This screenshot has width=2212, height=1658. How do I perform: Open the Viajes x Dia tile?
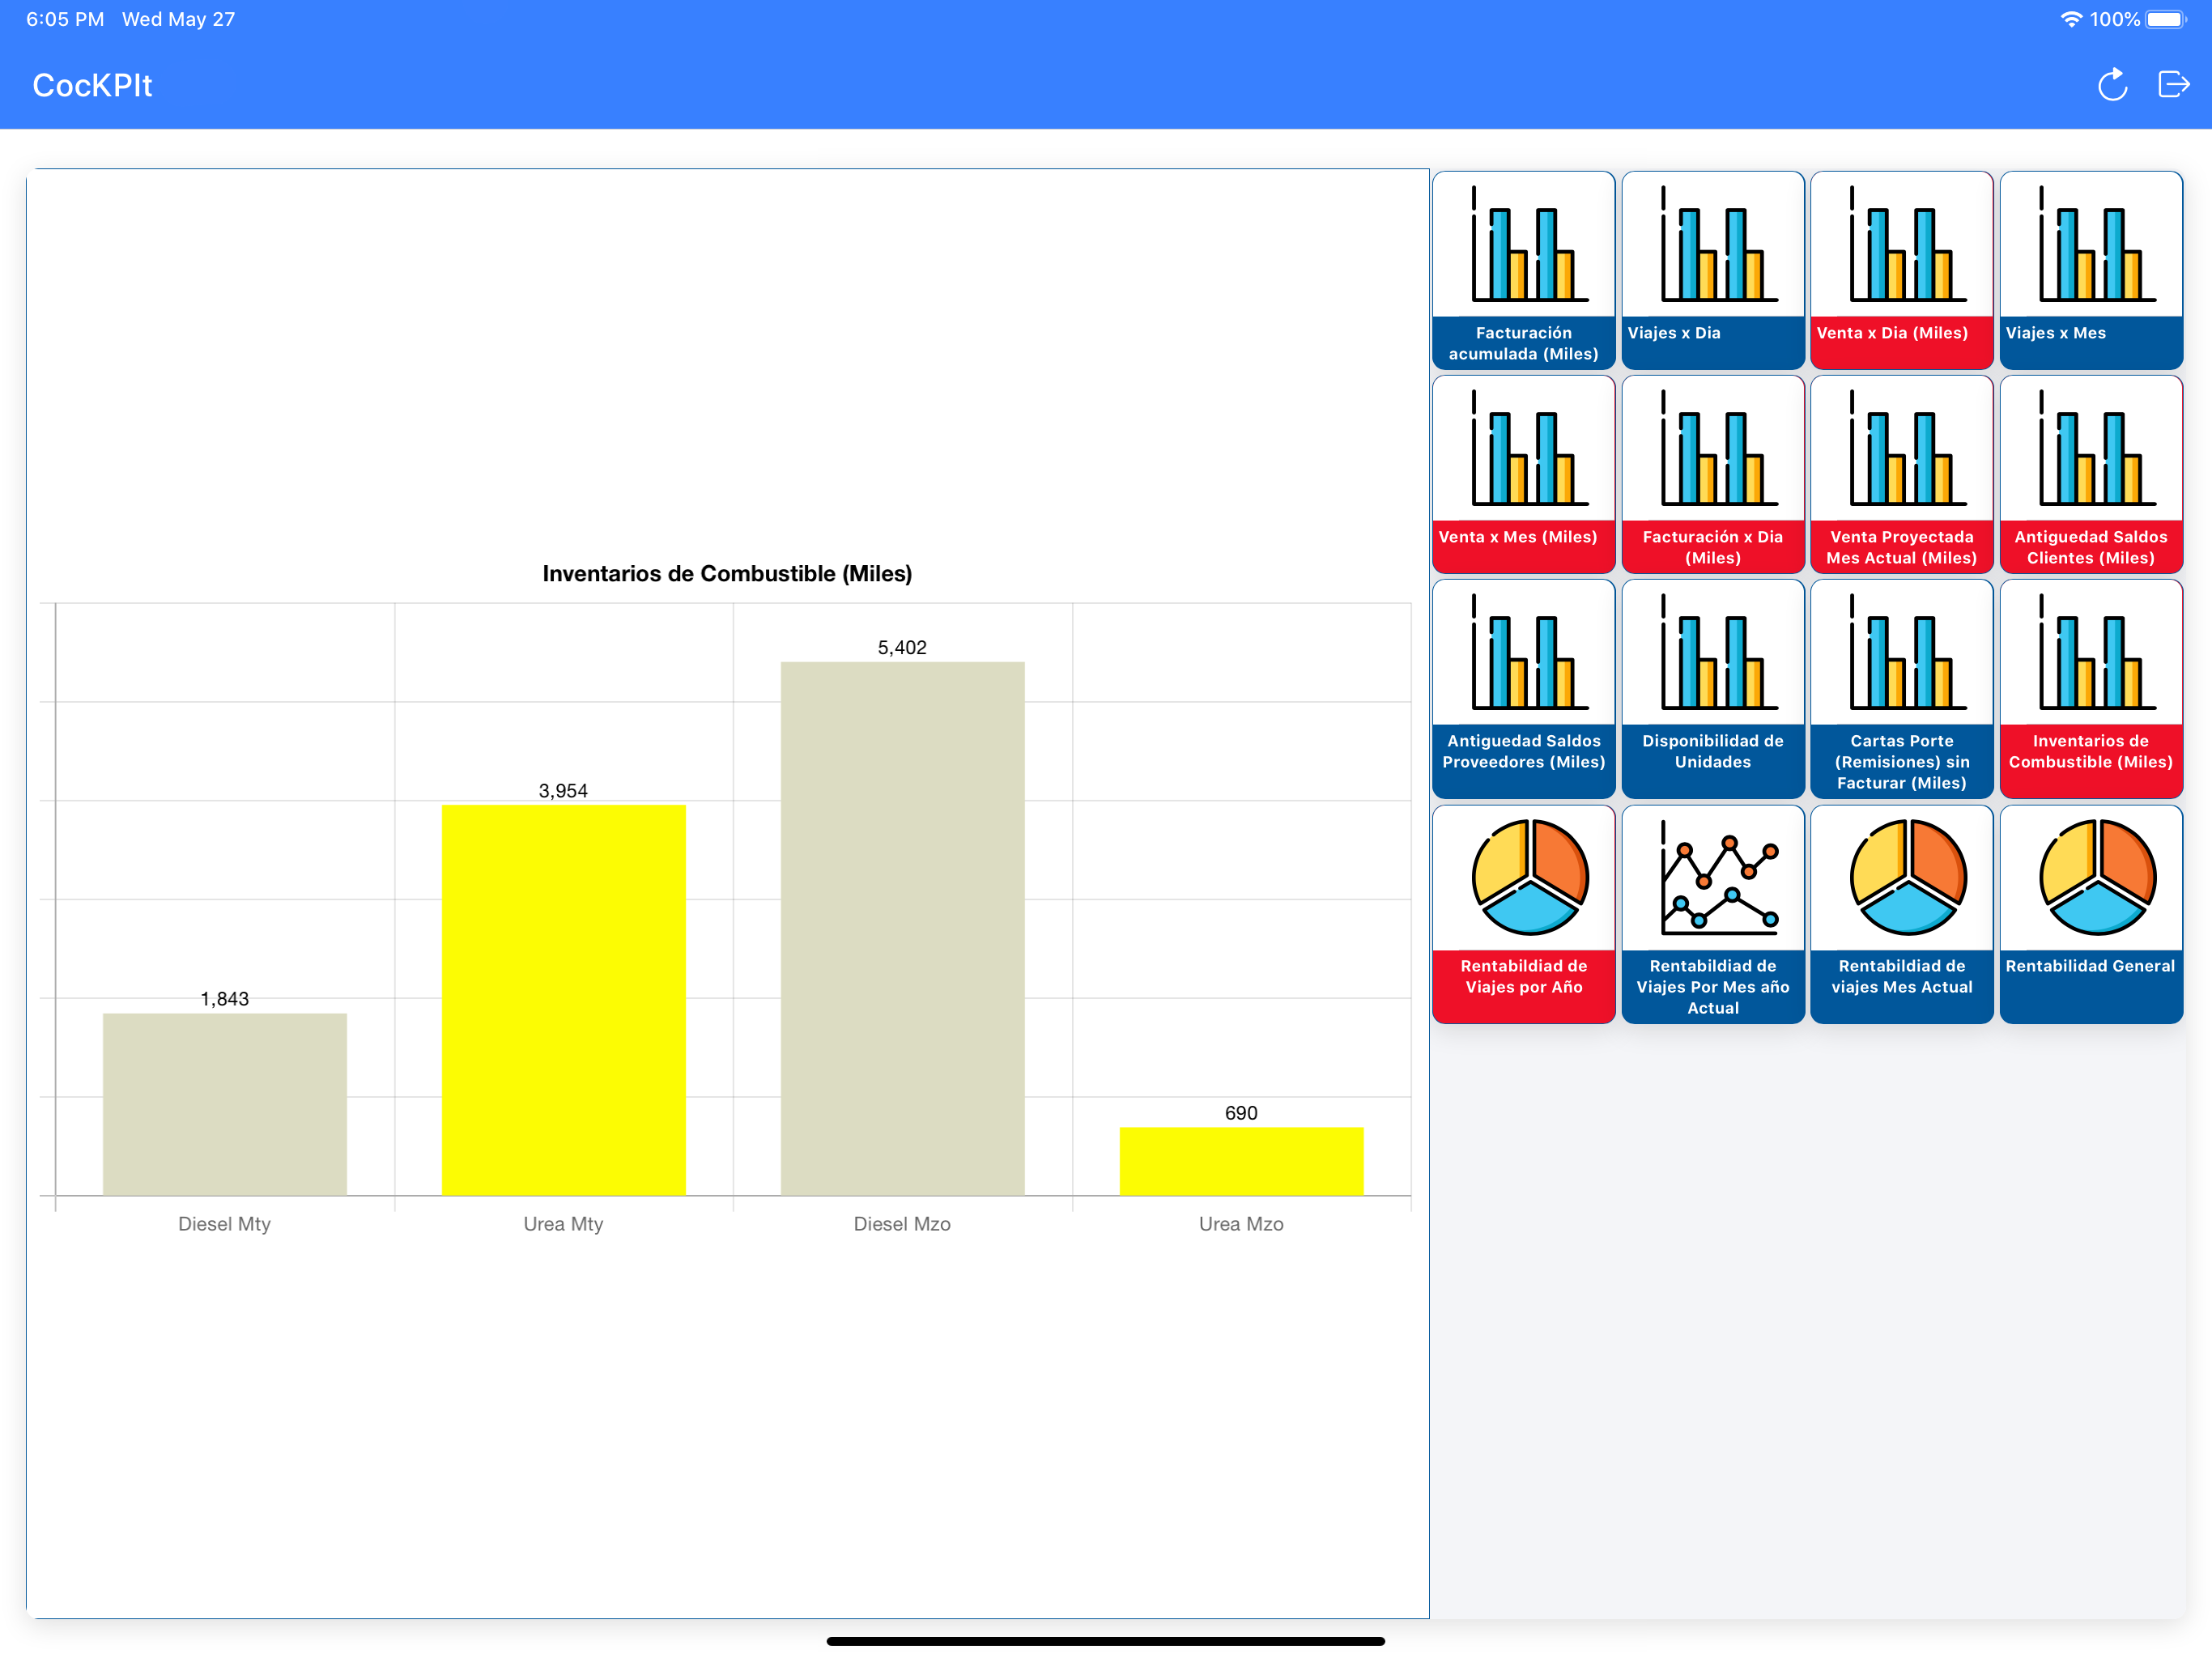[1712, 270]
